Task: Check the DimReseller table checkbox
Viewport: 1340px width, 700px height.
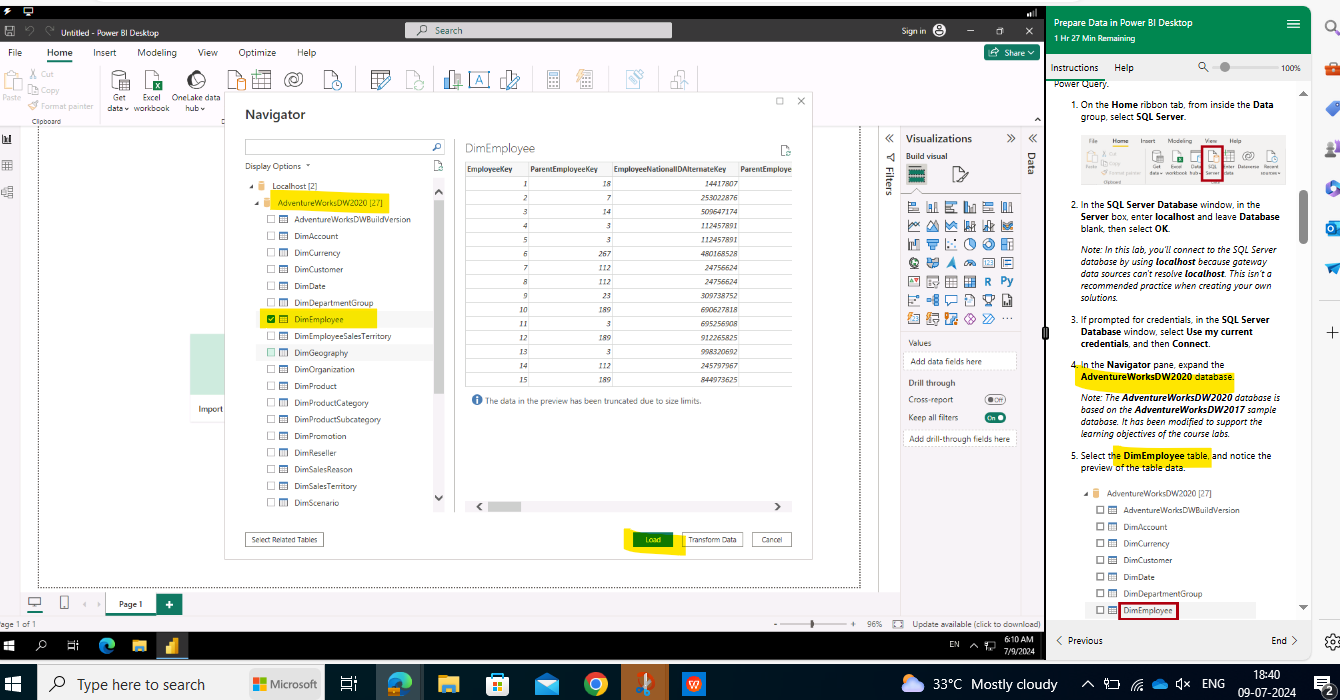Action: click(x=270, y=453)
